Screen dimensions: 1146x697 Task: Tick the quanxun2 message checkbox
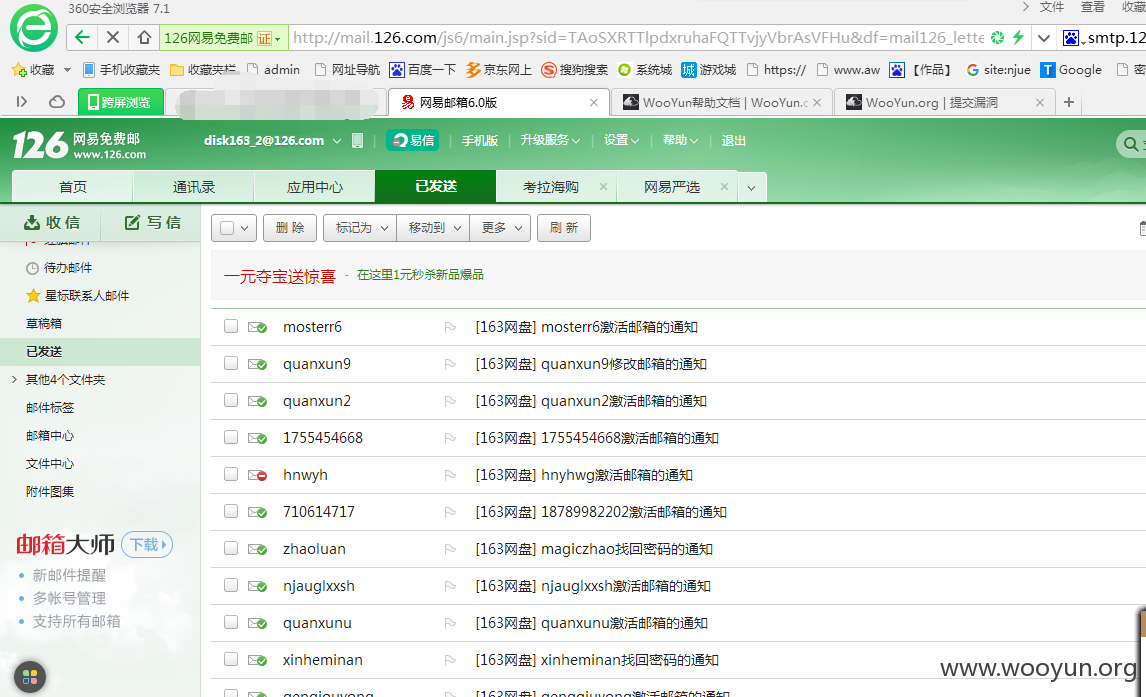(x=231, y=400)
